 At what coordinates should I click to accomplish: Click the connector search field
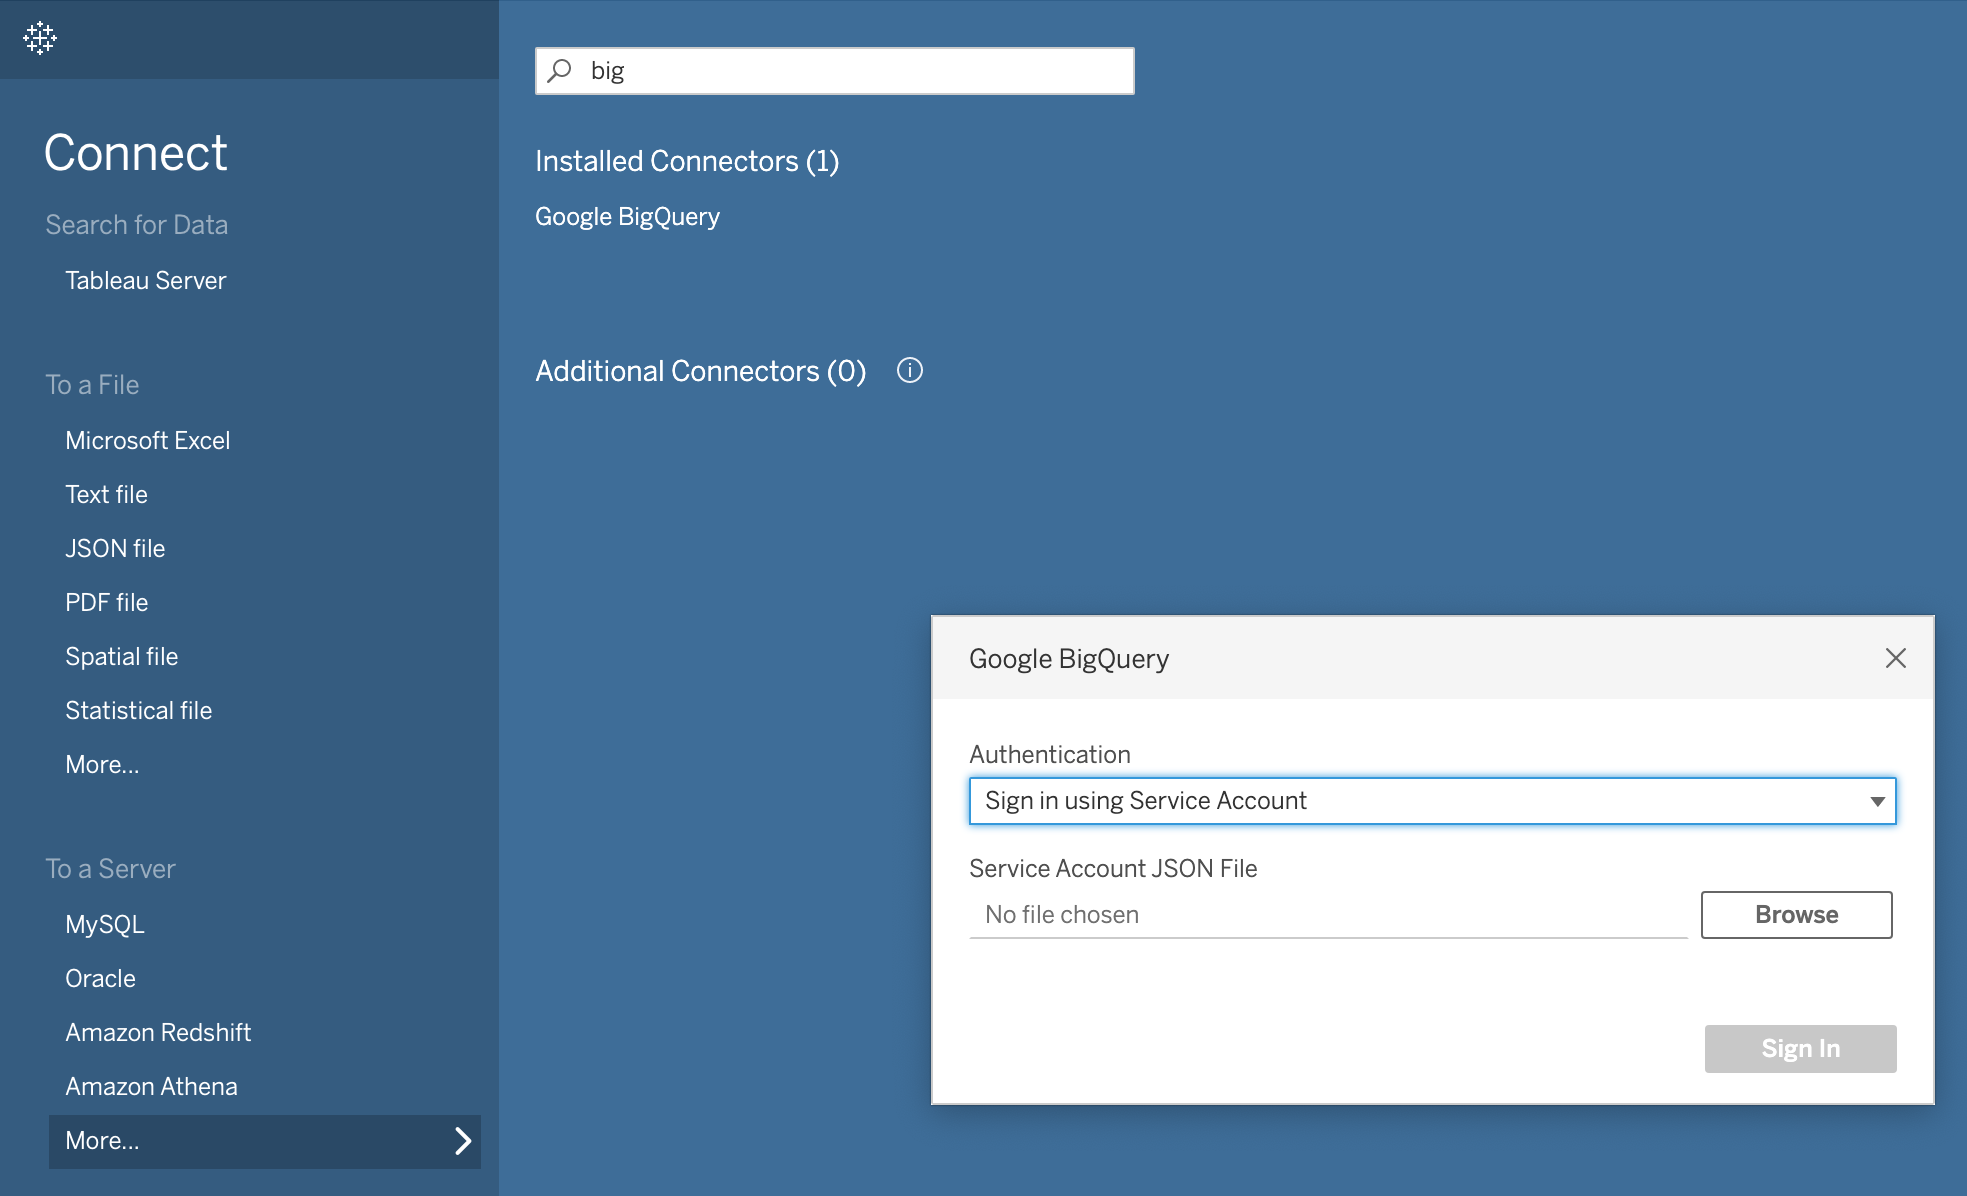[834, 71]
